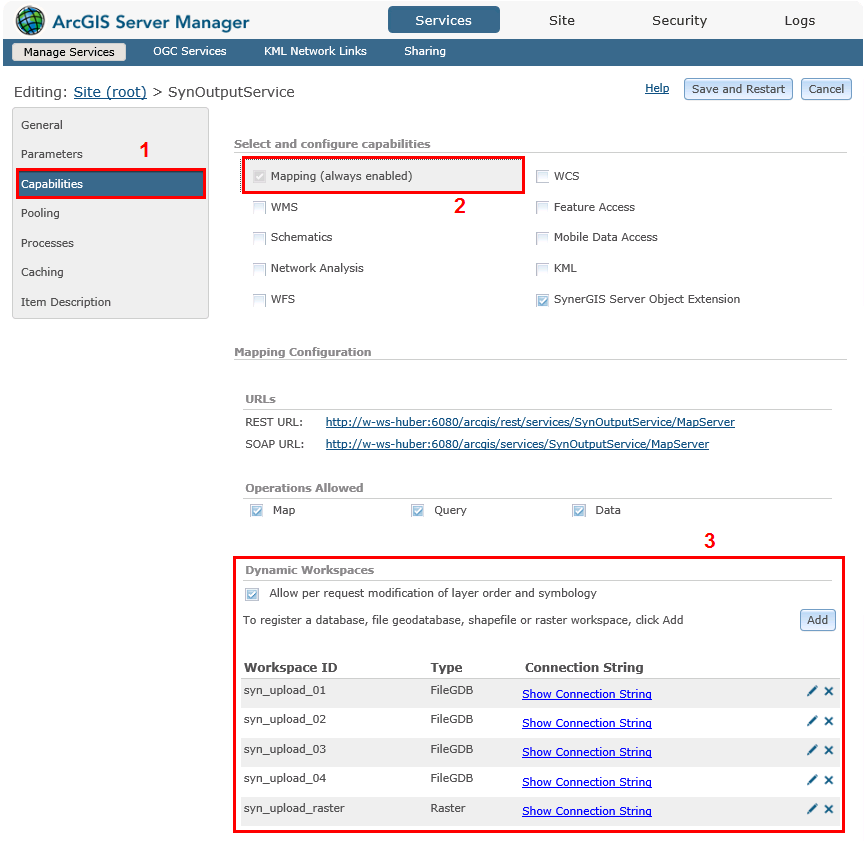
Task: Click the ArcGIS Server Manager globe logo
Action: coord(27,20)
